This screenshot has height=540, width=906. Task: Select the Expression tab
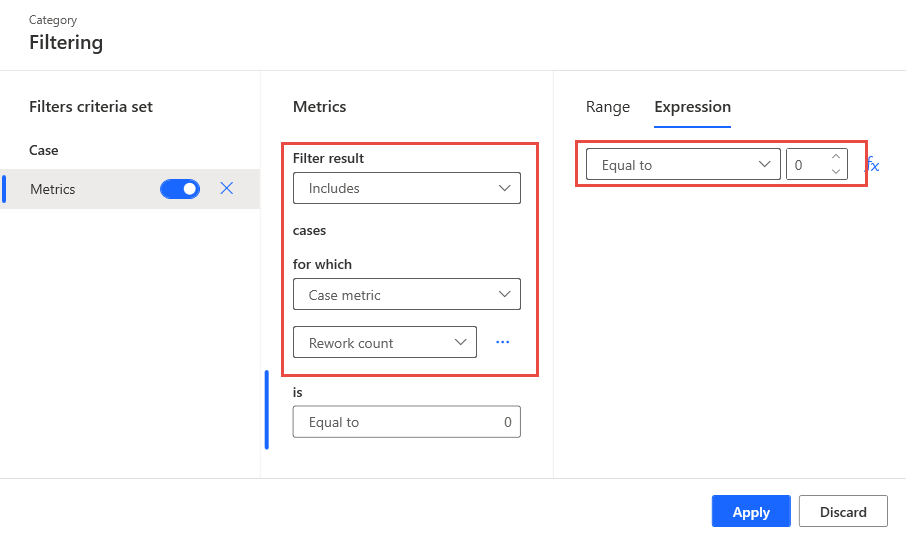tap(692, 107)
